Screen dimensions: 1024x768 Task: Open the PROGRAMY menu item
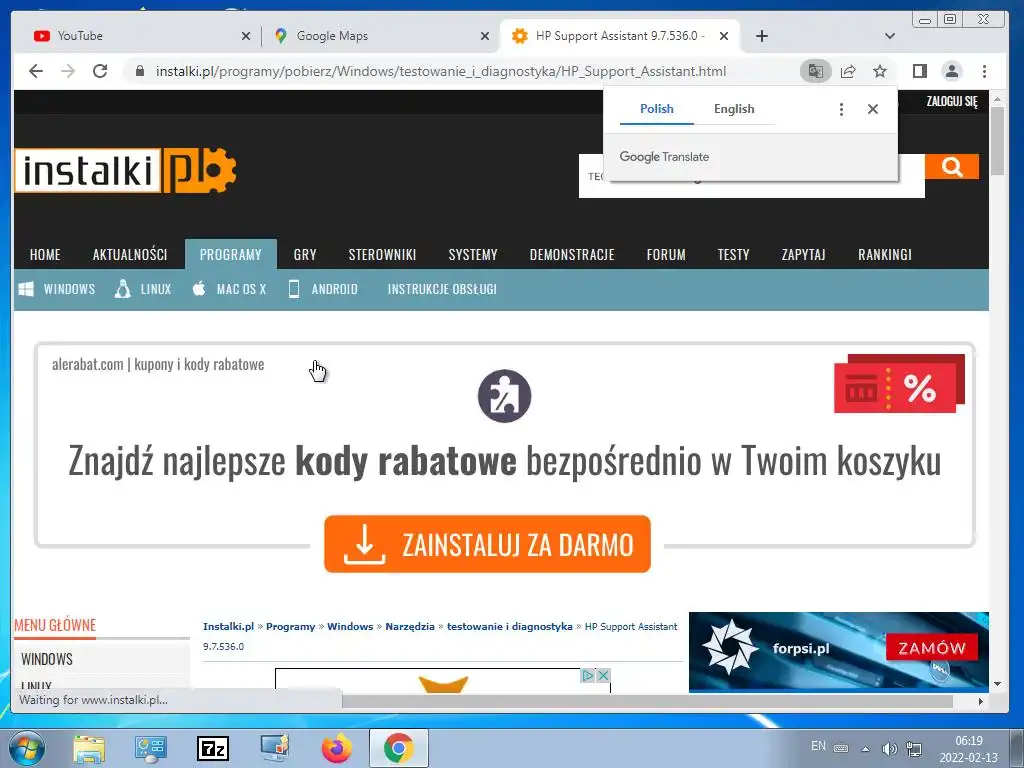[x=231, y=255]
